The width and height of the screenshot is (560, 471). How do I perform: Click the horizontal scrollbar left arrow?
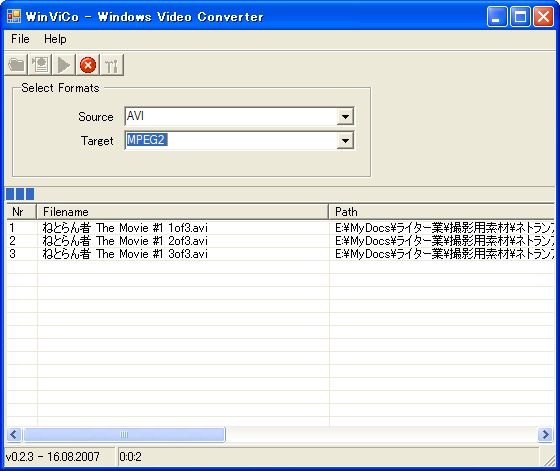click(x=14, y=435)
